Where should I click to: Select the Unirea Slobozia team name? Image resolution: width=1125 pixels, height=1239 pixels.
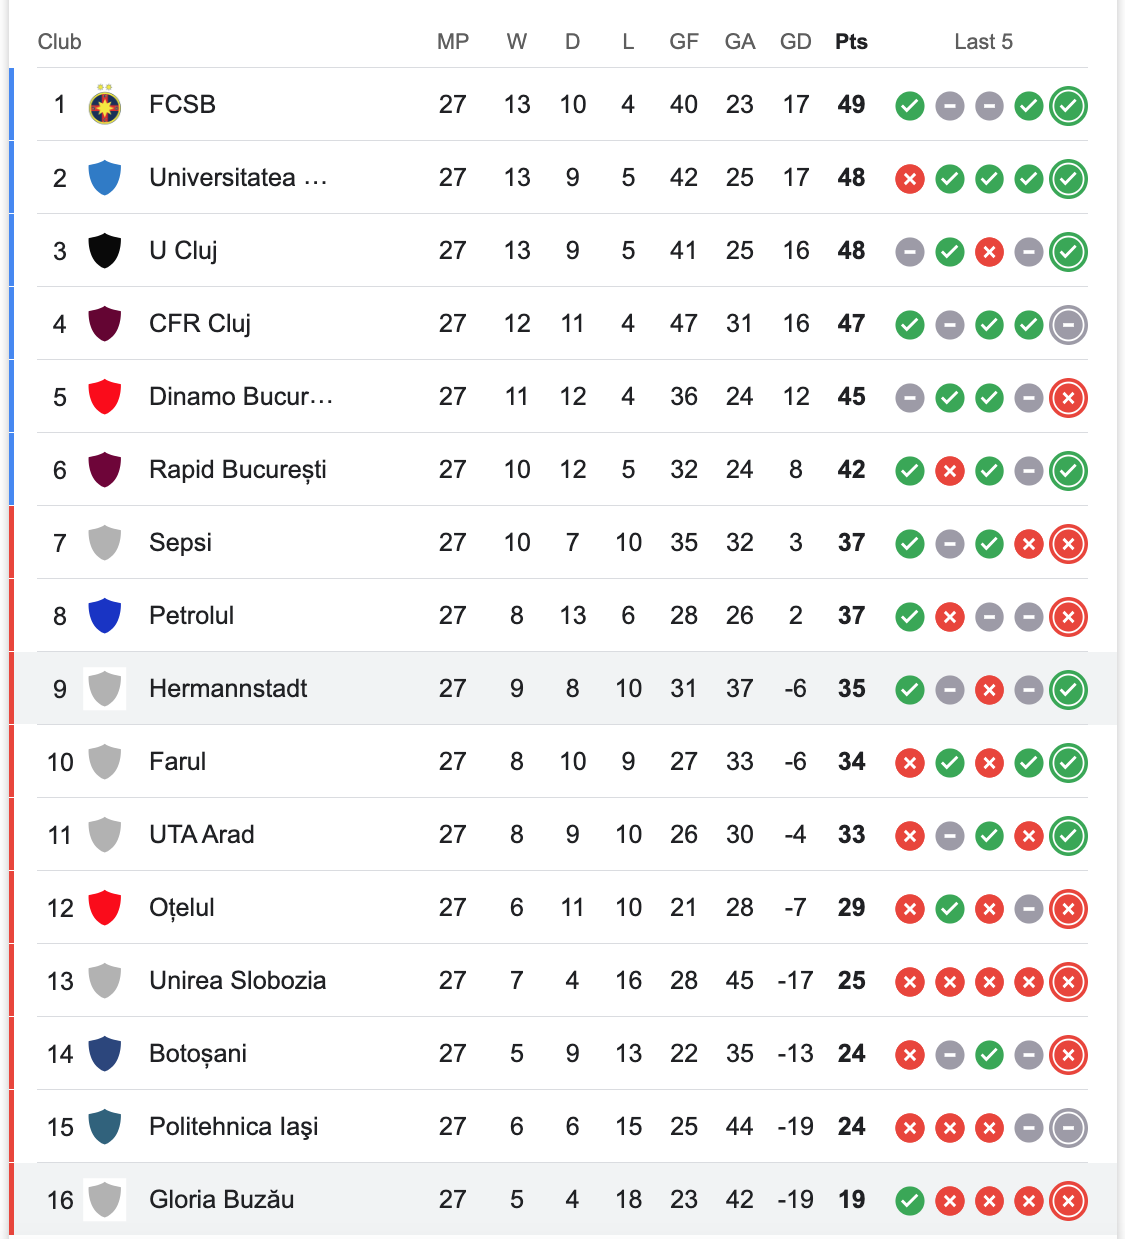click(238, 981)
